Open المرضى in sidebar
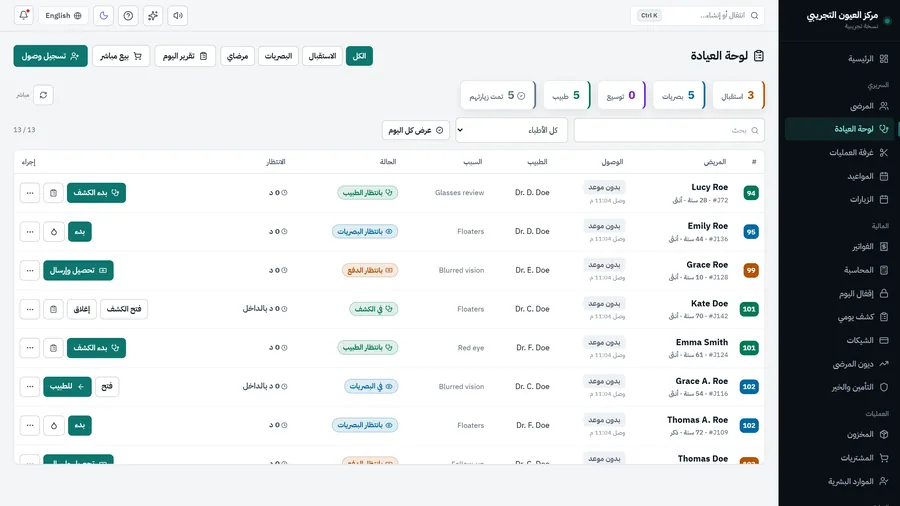The height and width of the screenshot is (506, 900). [840, 106]
